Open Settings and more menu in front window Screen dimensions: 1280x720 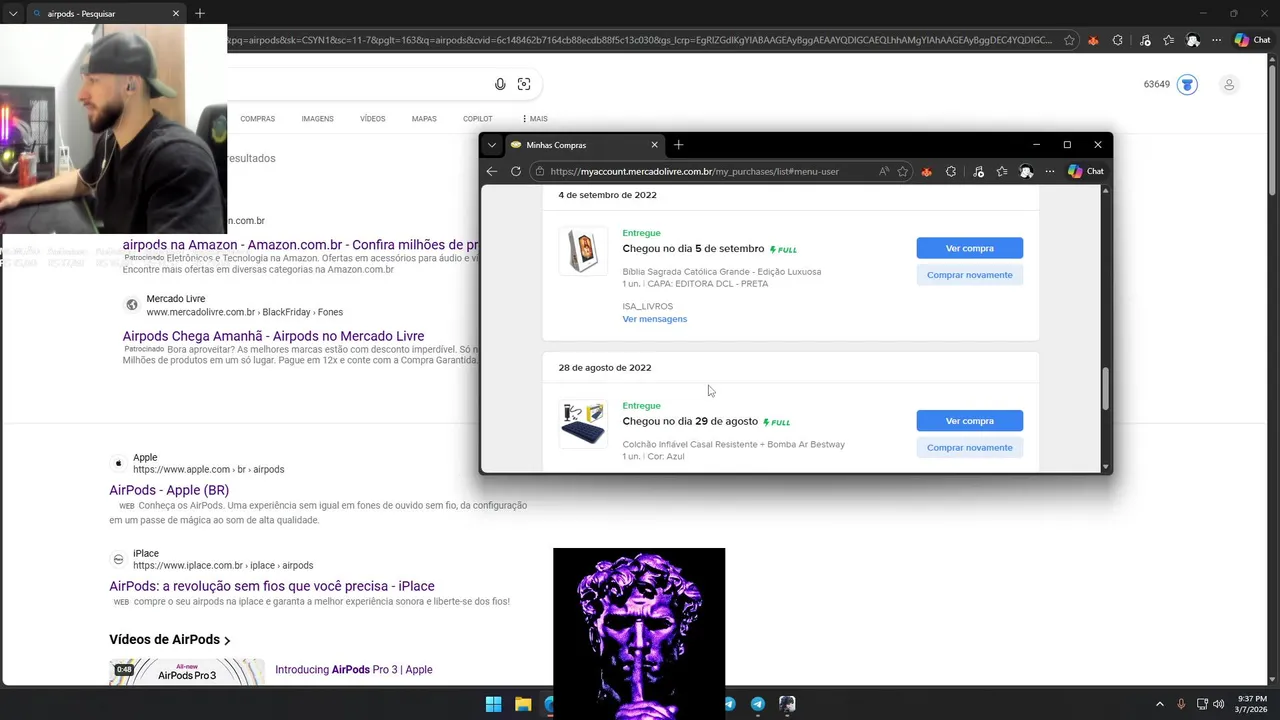(1050, 171)
